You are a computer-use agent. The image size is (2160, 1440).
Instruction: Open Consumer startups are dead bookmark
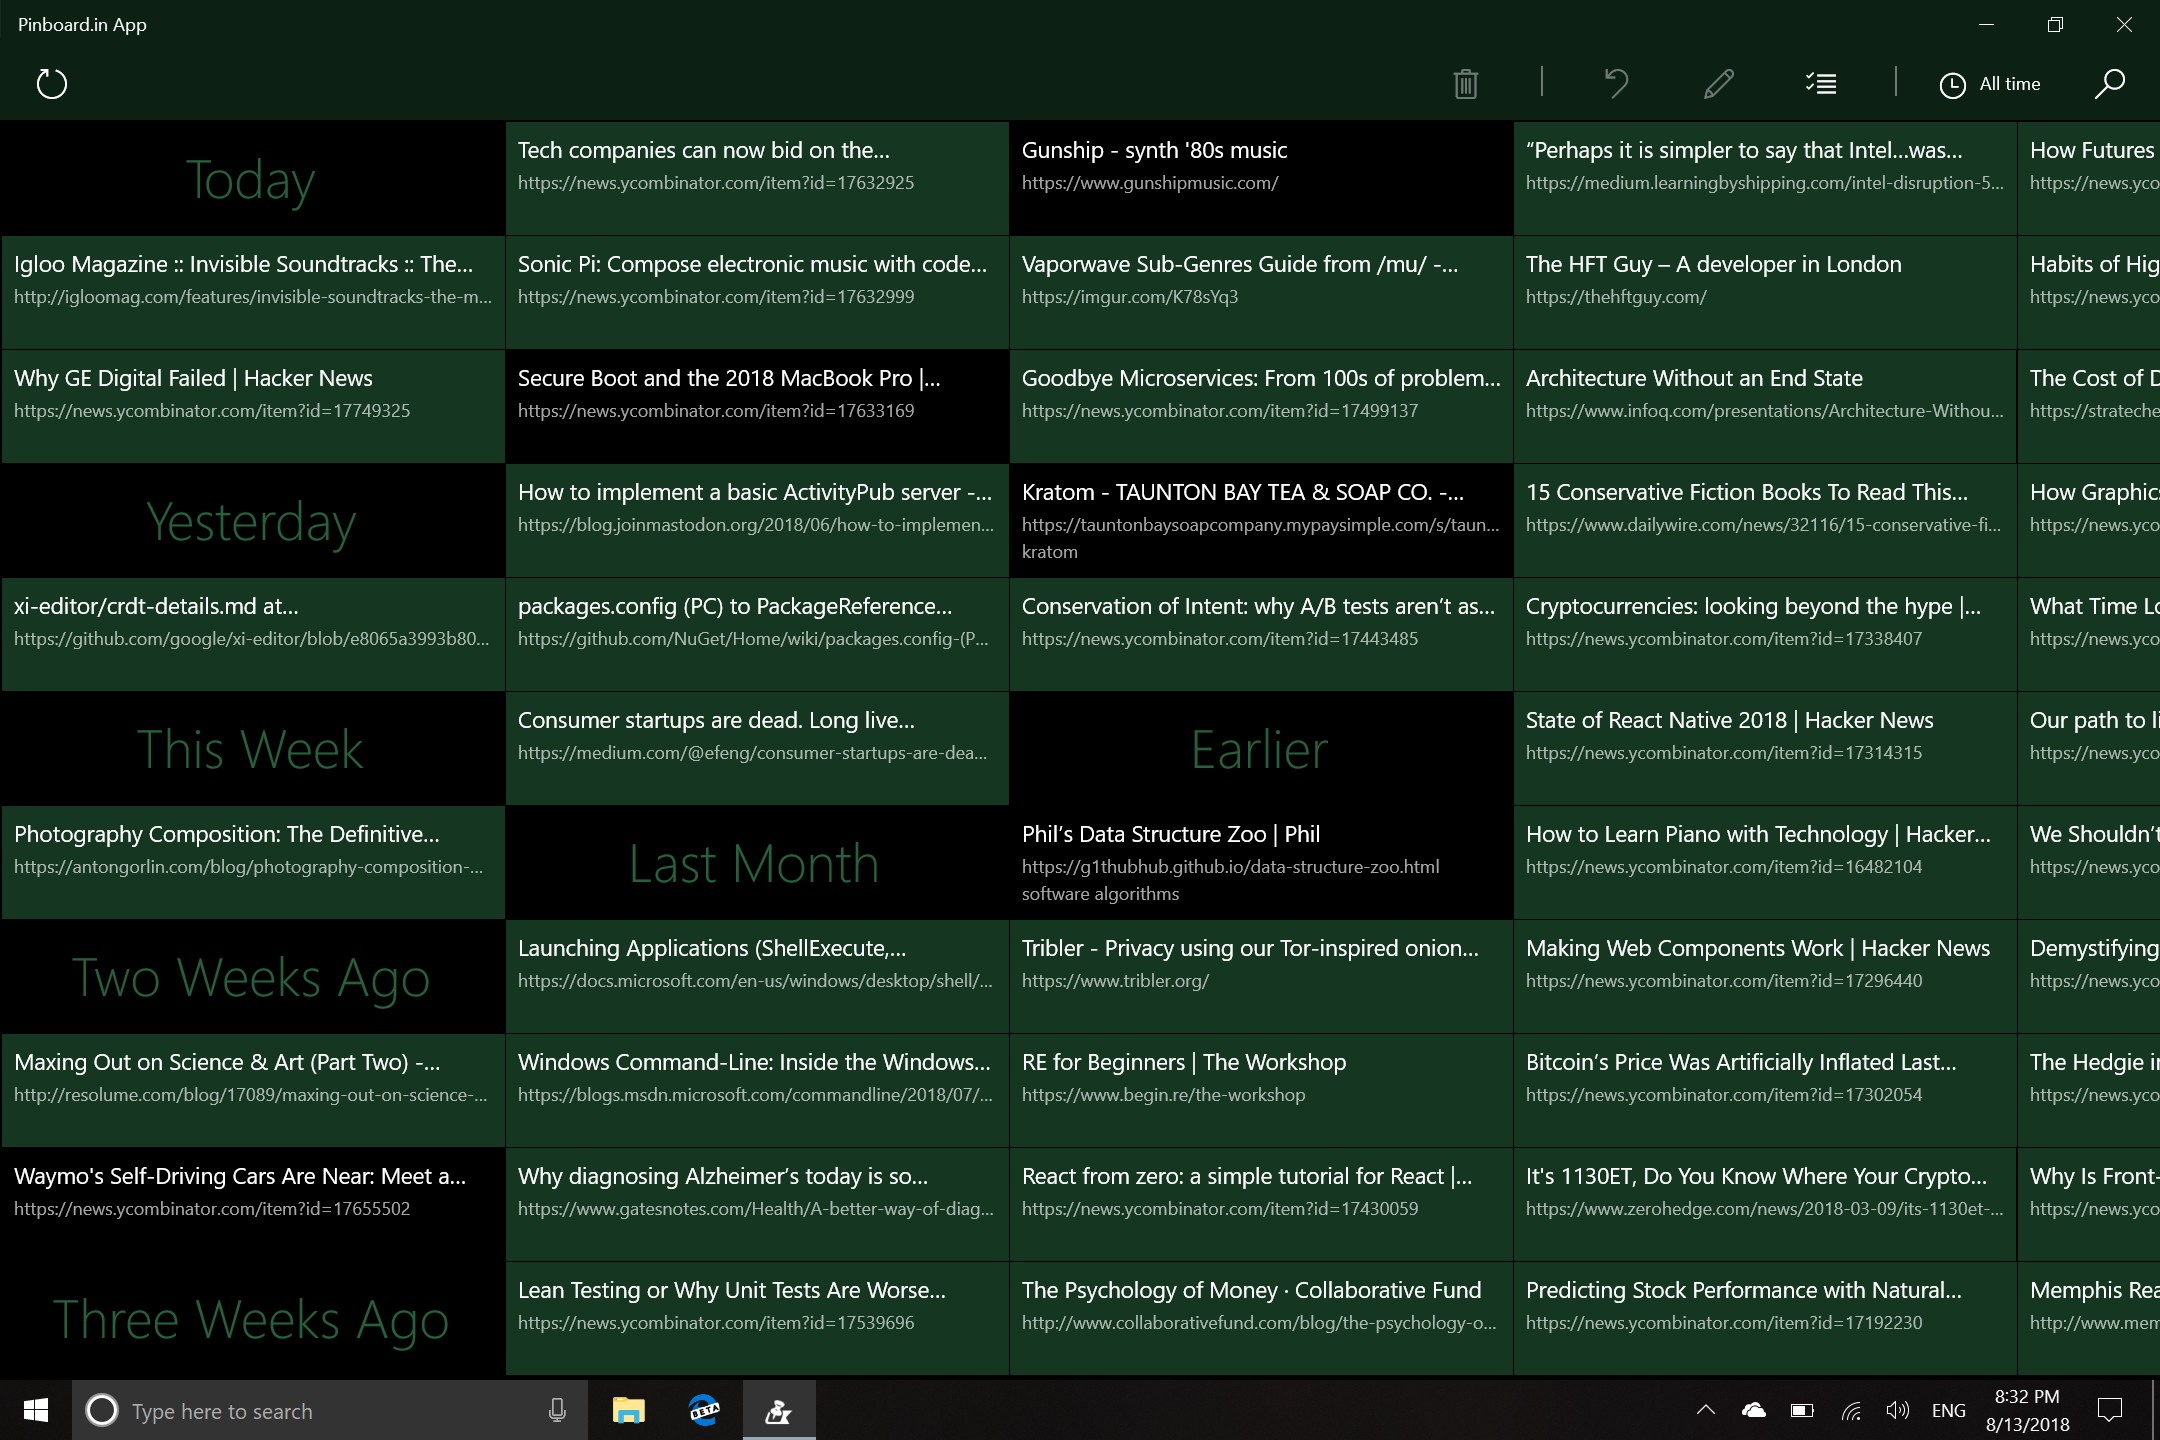[x=756, y=749]
